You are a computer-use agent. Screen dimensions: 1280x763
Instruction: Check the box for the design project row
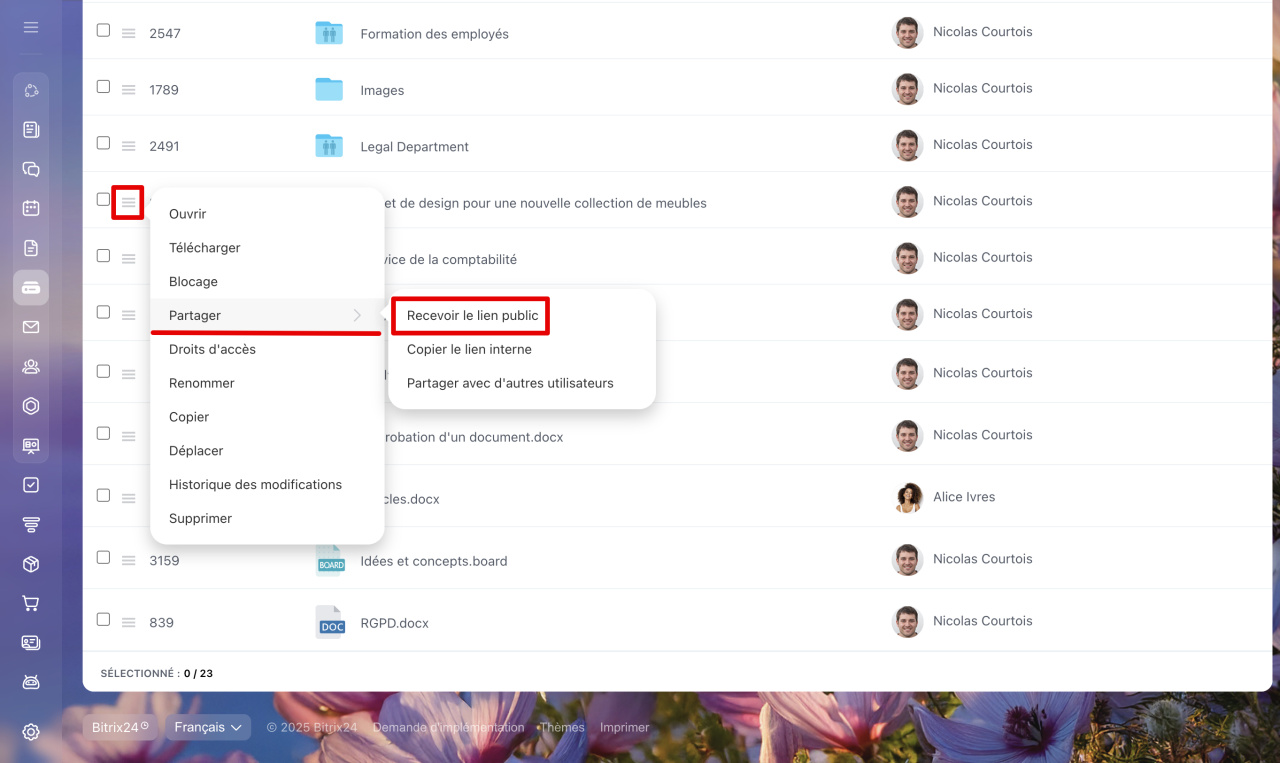click(x=103, y=199)
